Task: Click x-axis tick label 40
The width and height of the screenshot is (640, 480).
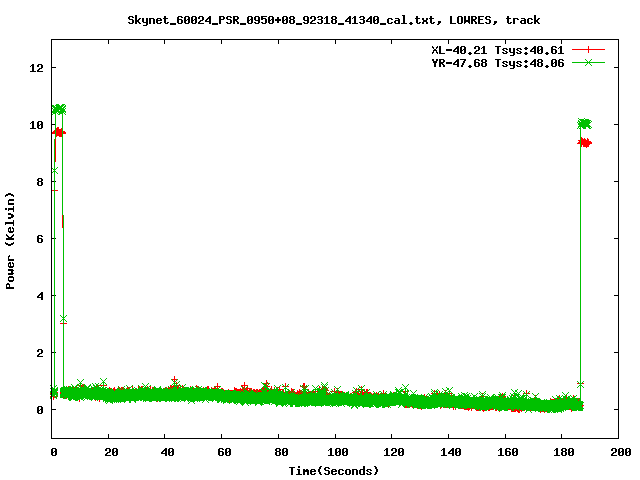Action: pyautogui.click(x=167, y=452)
